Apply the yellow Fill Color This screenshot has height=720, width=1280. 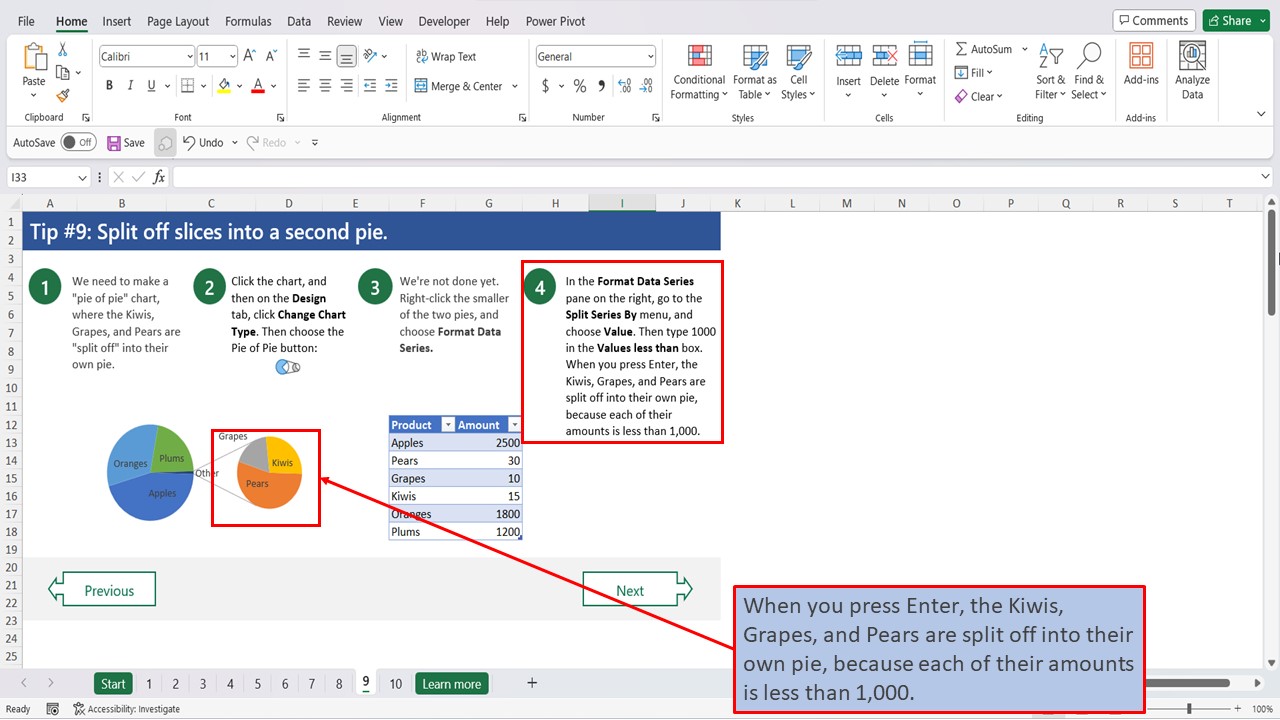(x=224, y=86)
